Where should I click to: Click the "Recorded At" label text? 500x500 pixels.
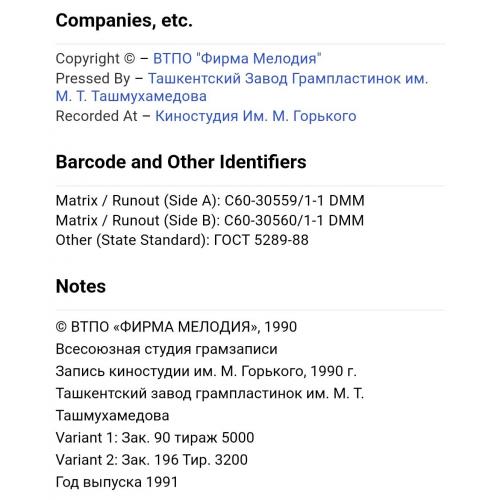pyautogui.click(x=96, y=116)
